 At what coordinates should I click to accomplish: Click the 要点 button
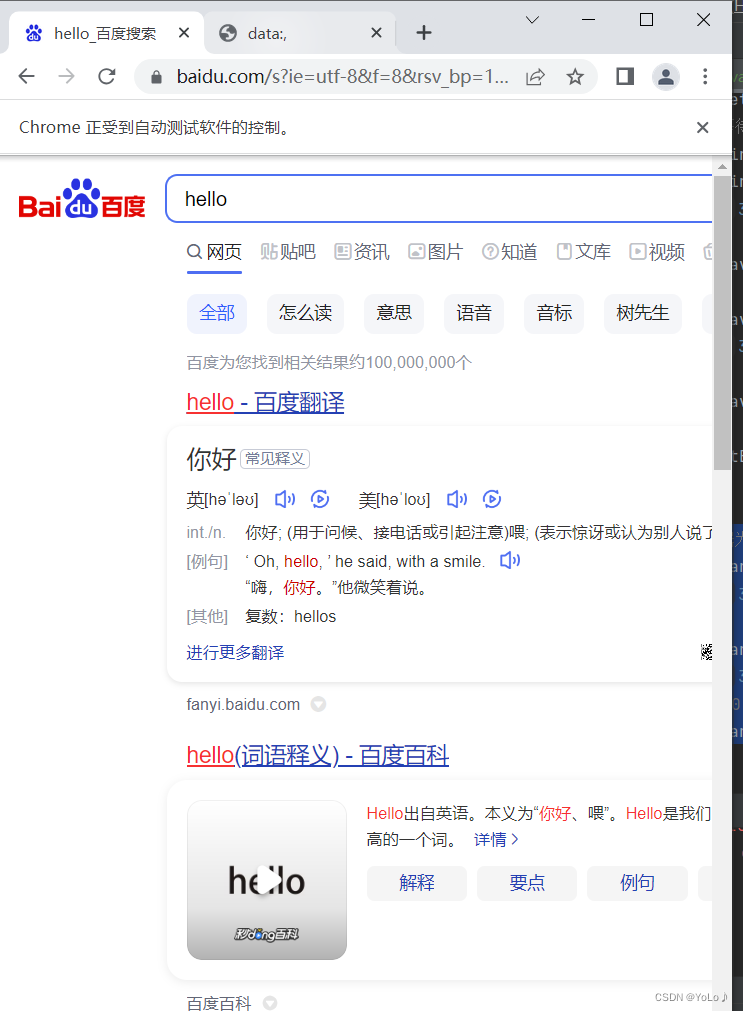[527, 883]
